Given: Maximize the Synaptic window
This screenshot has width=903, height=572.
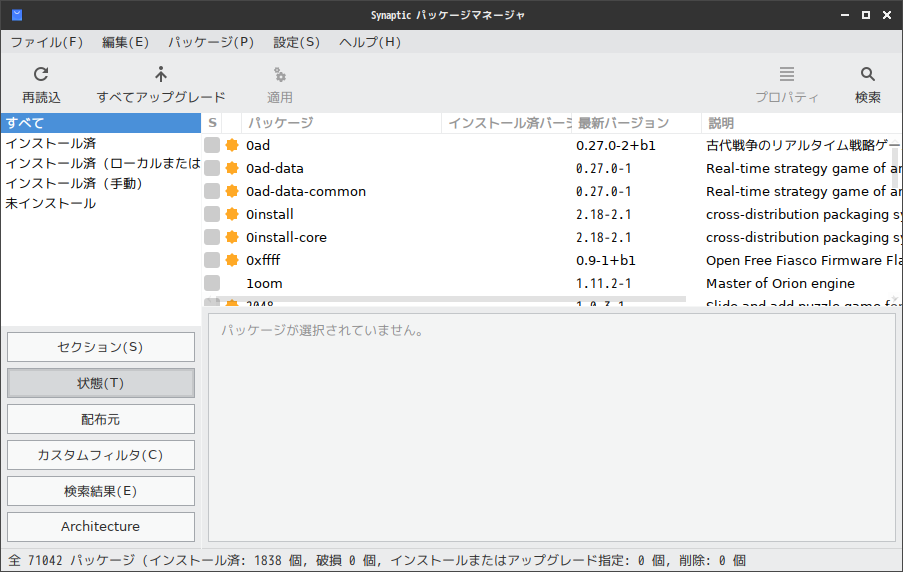Looking at the screenshot, I should pyautogui.click(x=866, y=15).
